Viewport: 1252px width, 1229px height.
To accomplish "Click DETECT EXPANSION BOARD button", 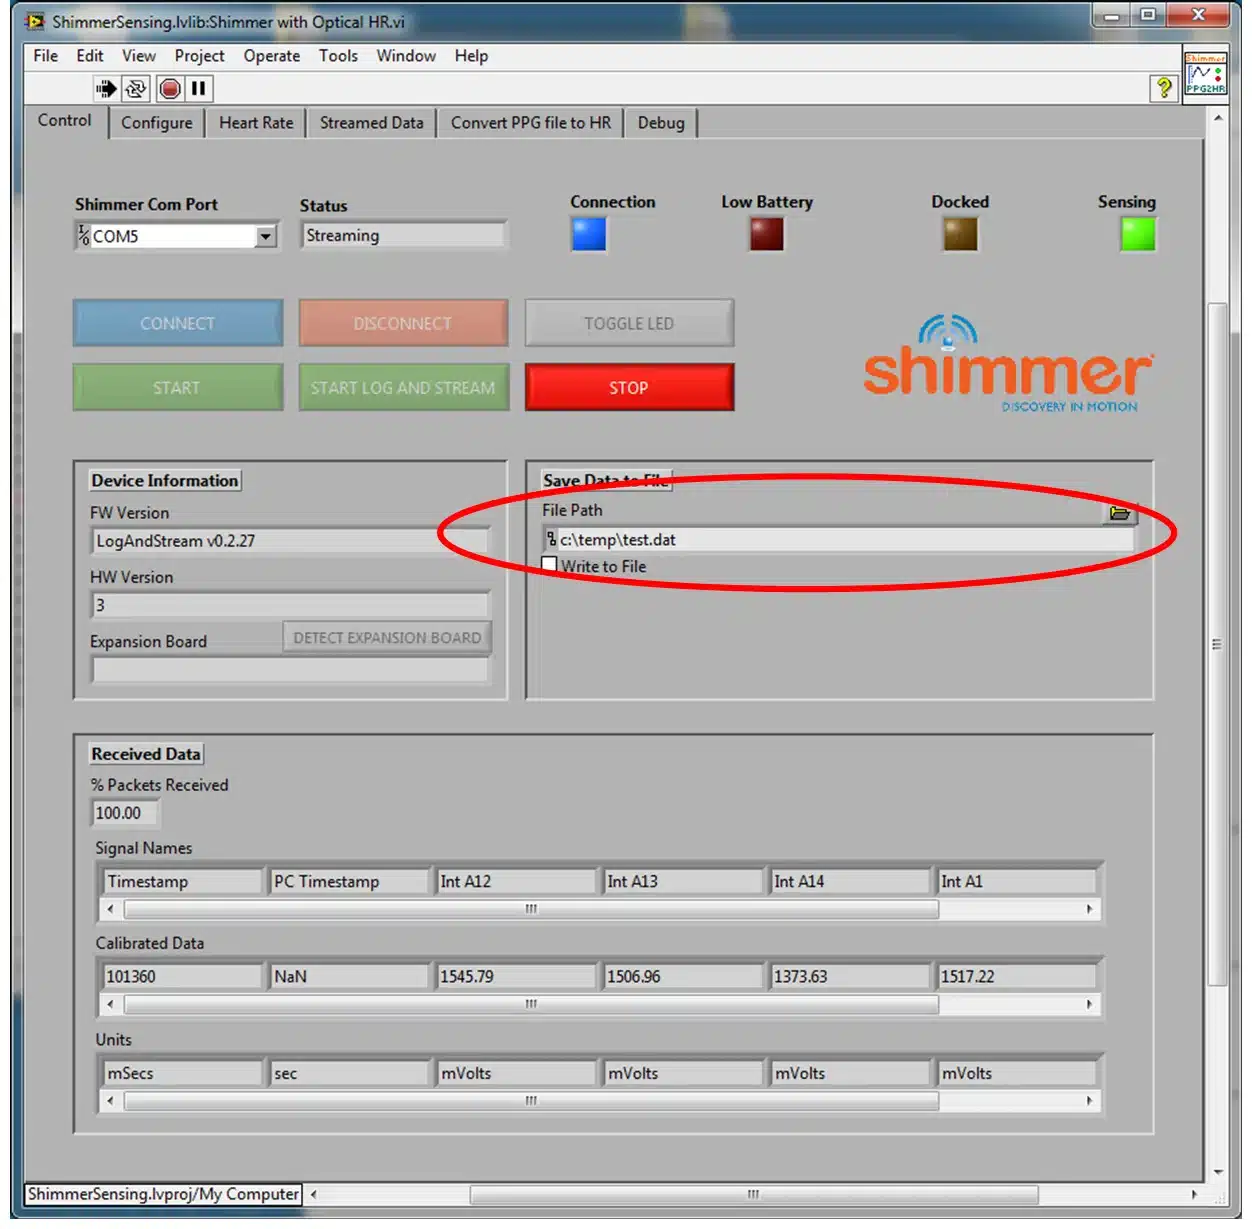I will (387, 638).
